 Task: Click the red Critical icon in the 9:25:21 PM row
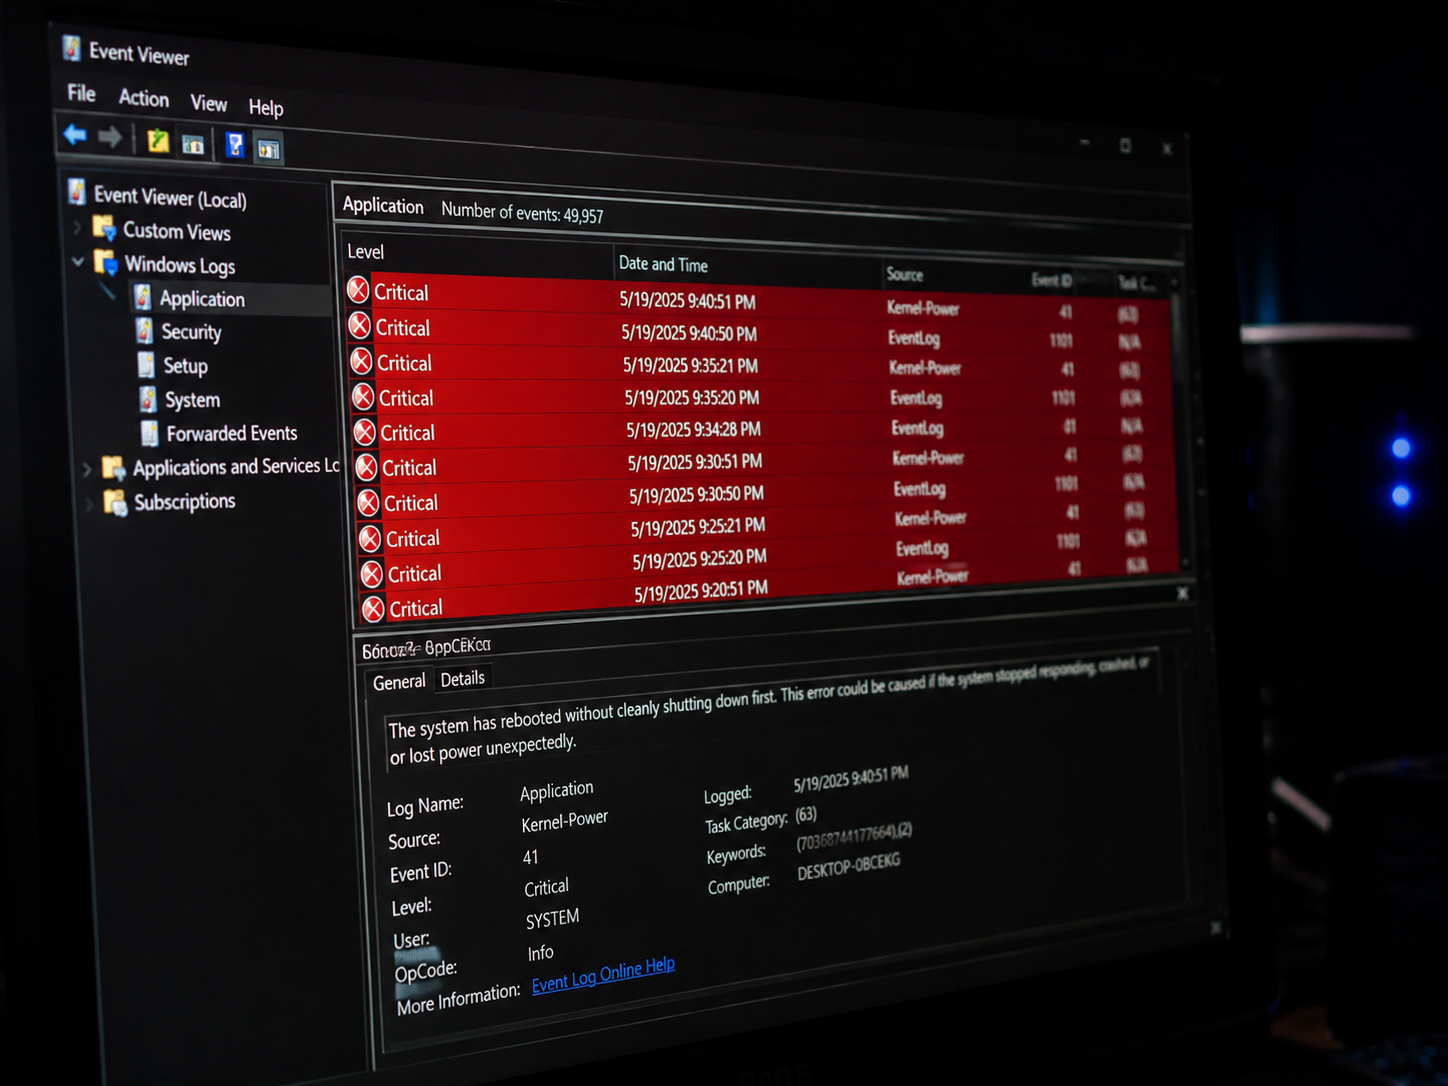370,538
